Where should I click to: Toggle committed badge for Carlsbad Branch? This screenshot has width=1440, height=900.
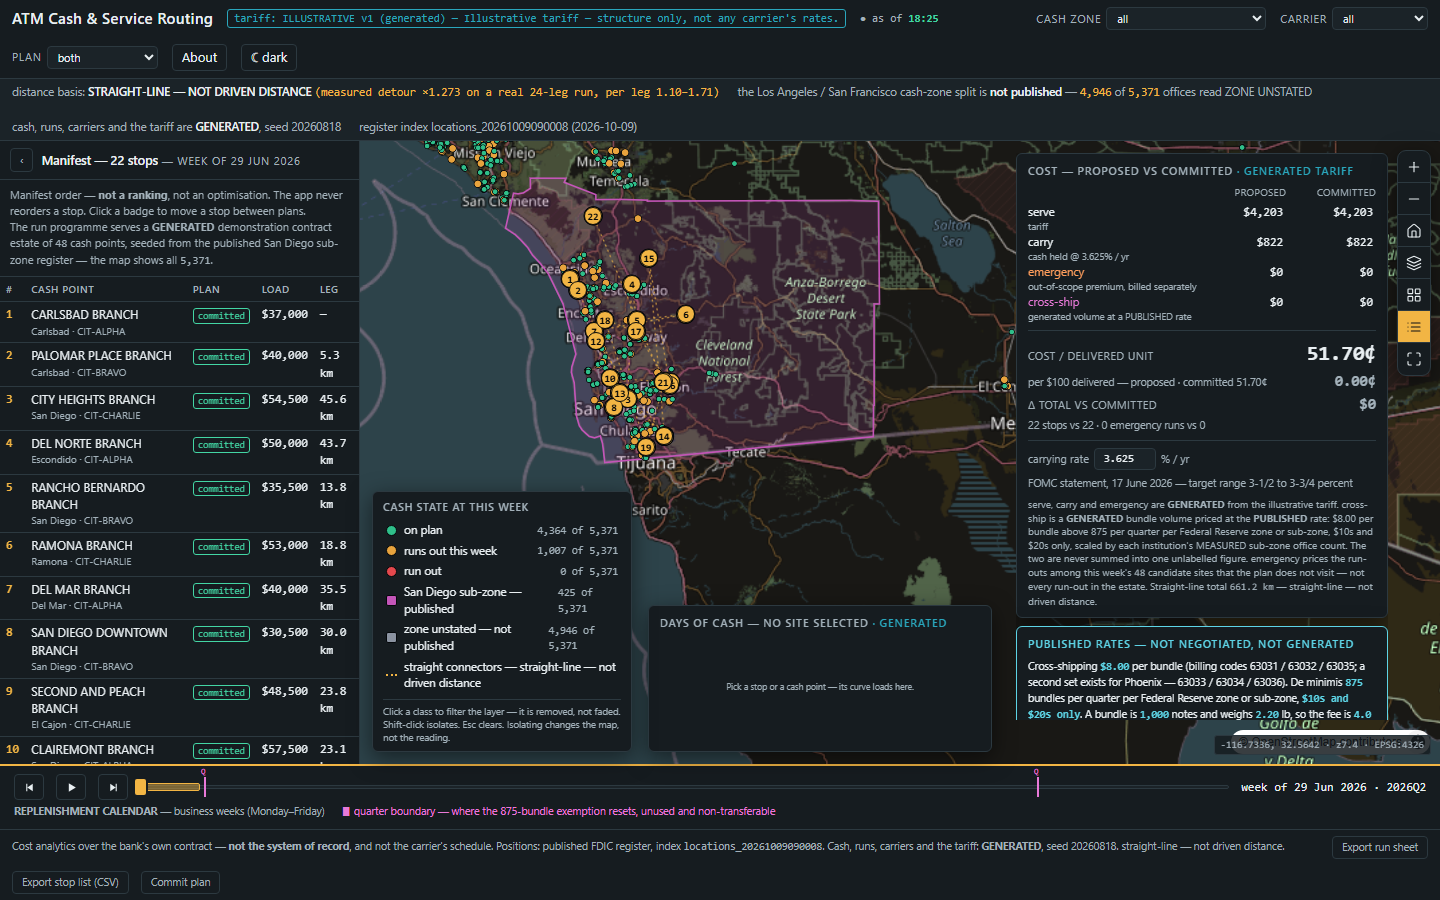[221, 316]
